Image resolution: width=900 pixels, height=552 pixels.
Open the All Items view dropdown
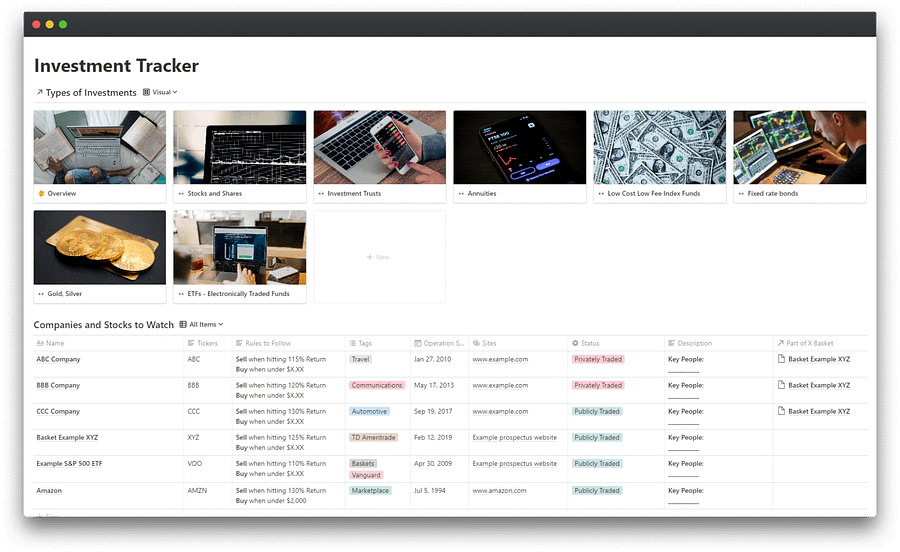(201, 325)
